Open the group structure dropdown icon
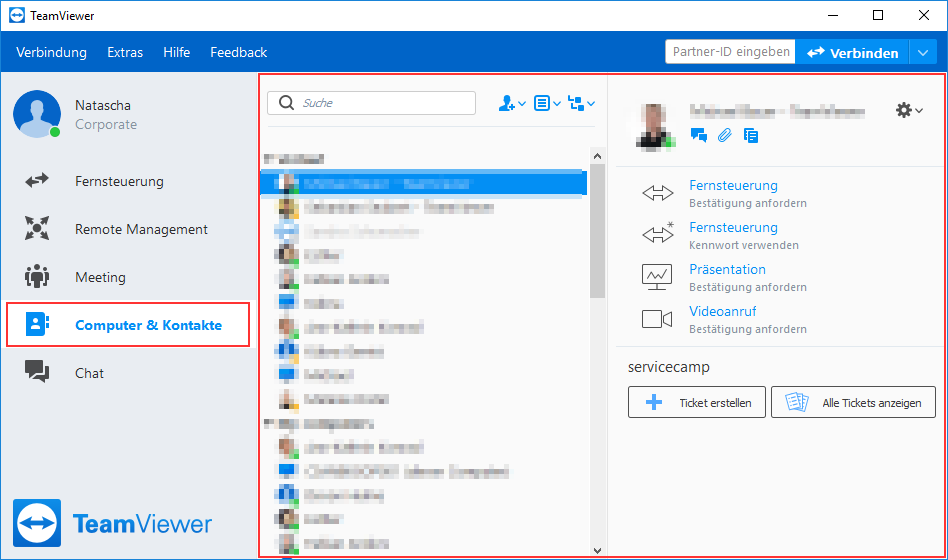Image resolution: width=948 pixels, height=560 pixels. [582, 103]
